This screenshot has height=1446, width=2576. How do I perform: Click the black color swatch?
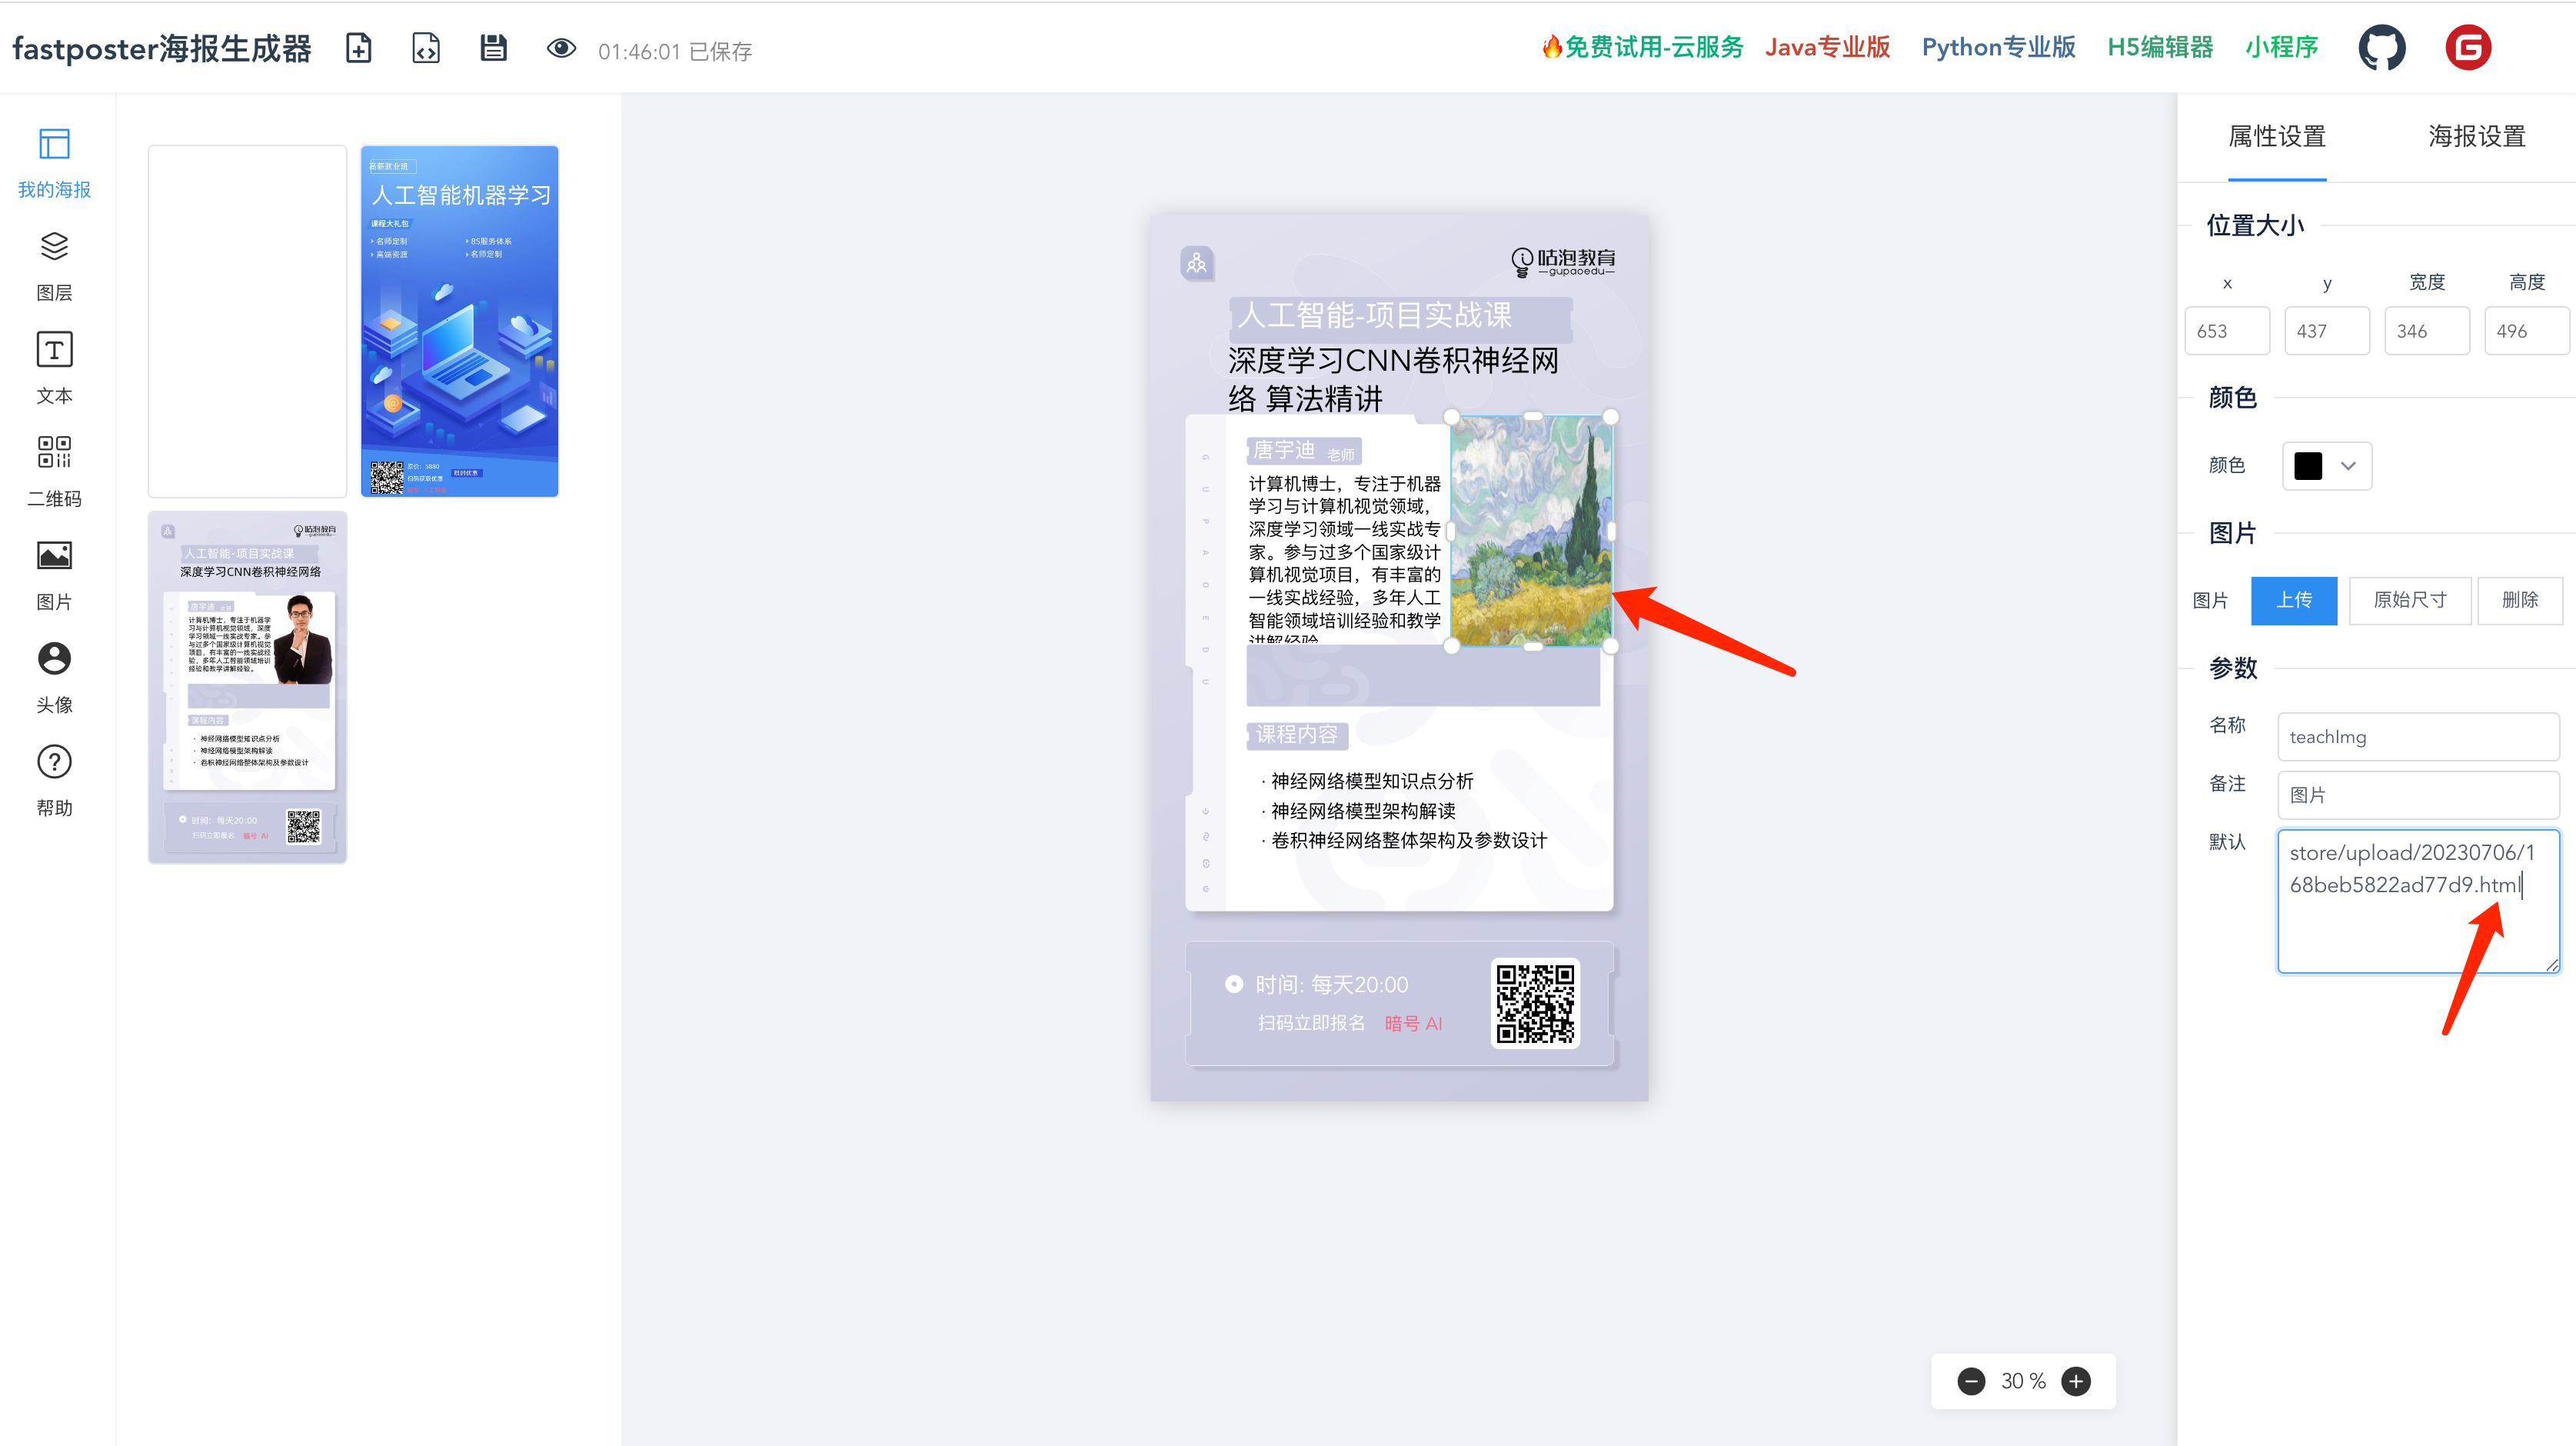(2308, 465)
